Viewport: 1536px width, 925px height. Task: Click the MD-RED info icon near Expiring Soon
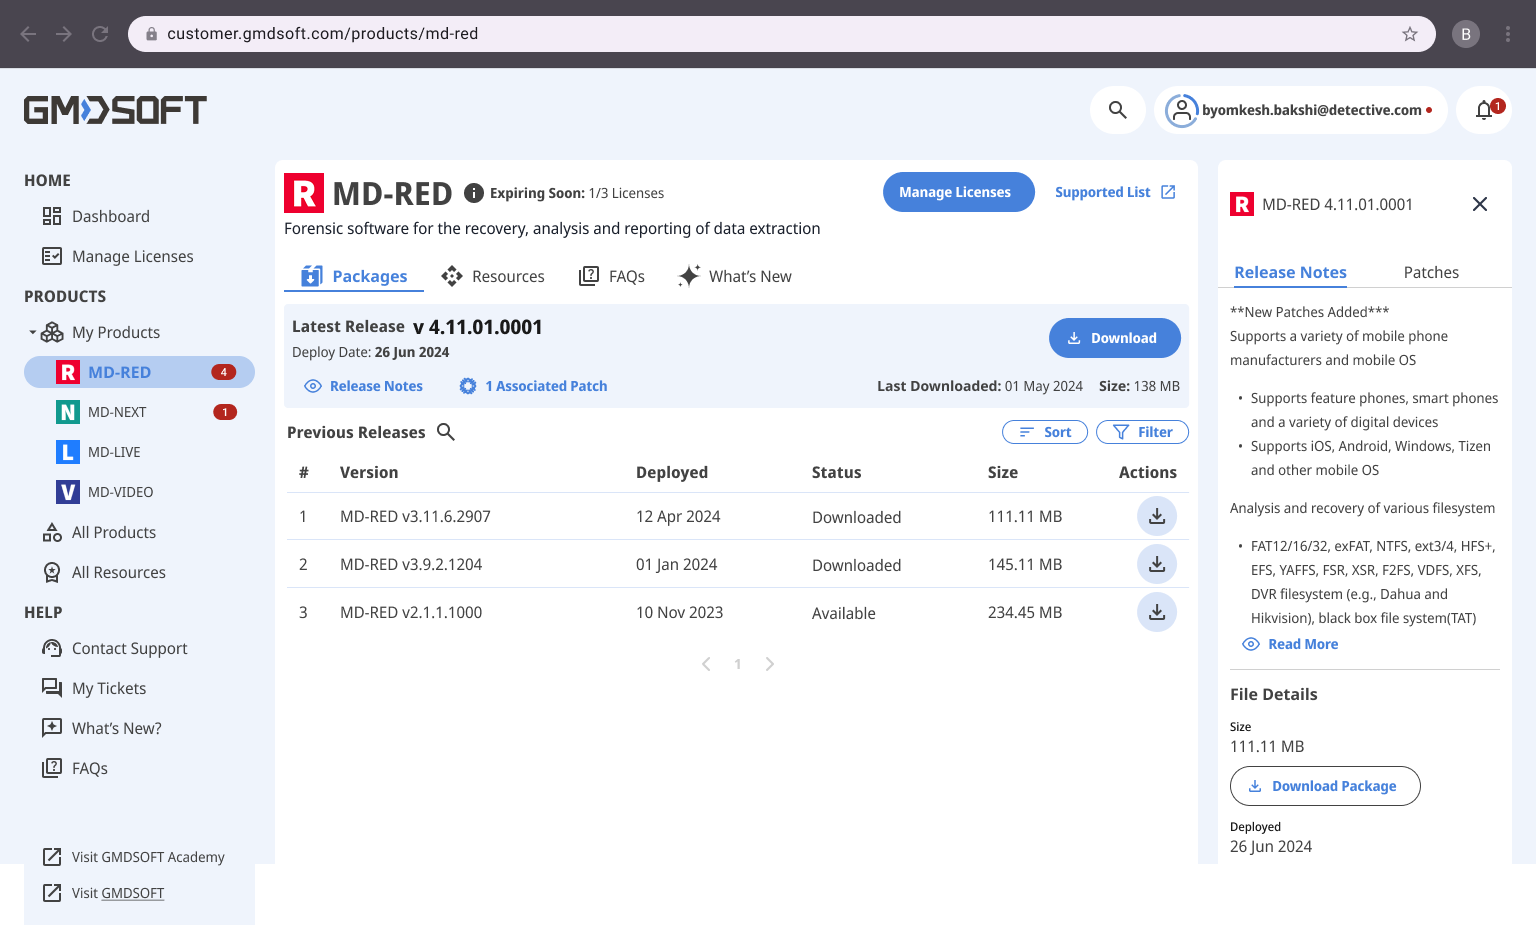pos(474,193)
